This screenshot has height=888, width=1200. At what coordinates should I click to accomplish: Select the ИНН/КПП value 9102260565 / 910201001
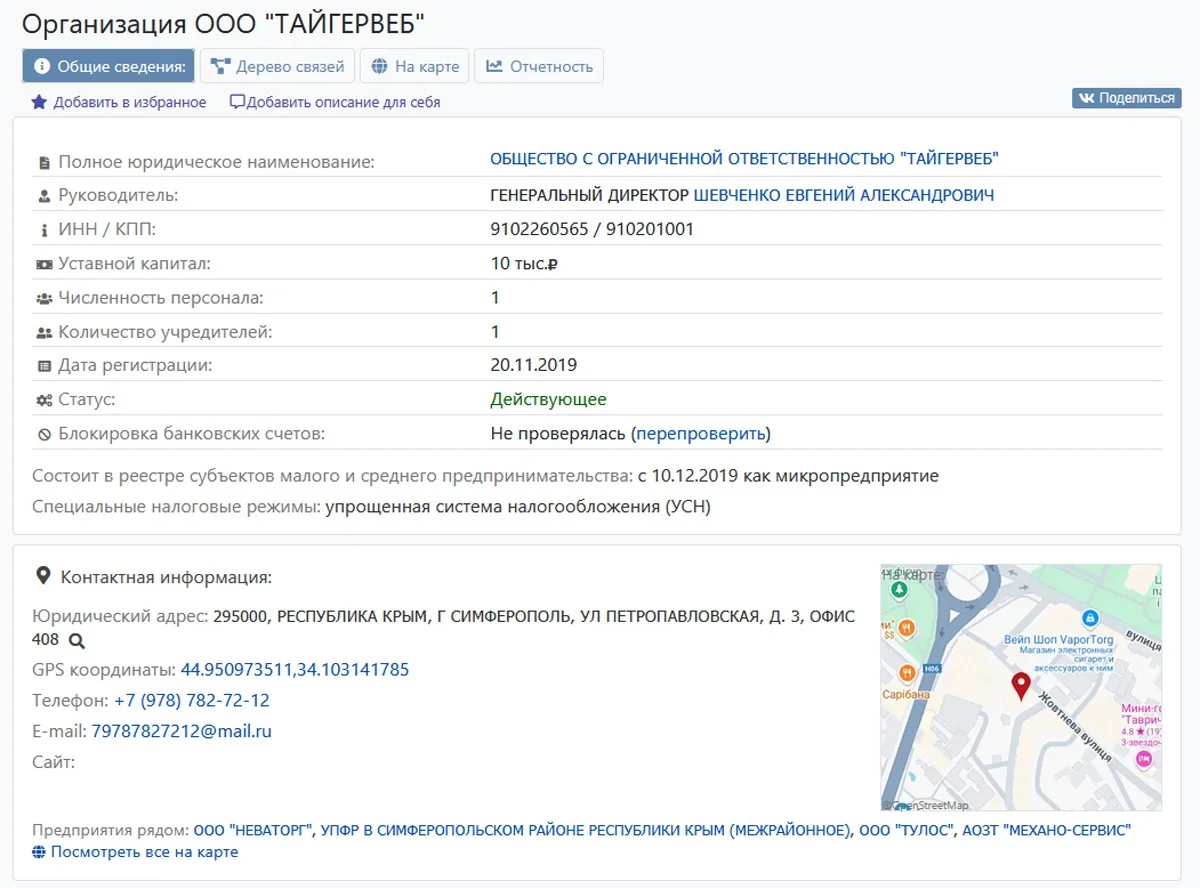click(592, 229)
